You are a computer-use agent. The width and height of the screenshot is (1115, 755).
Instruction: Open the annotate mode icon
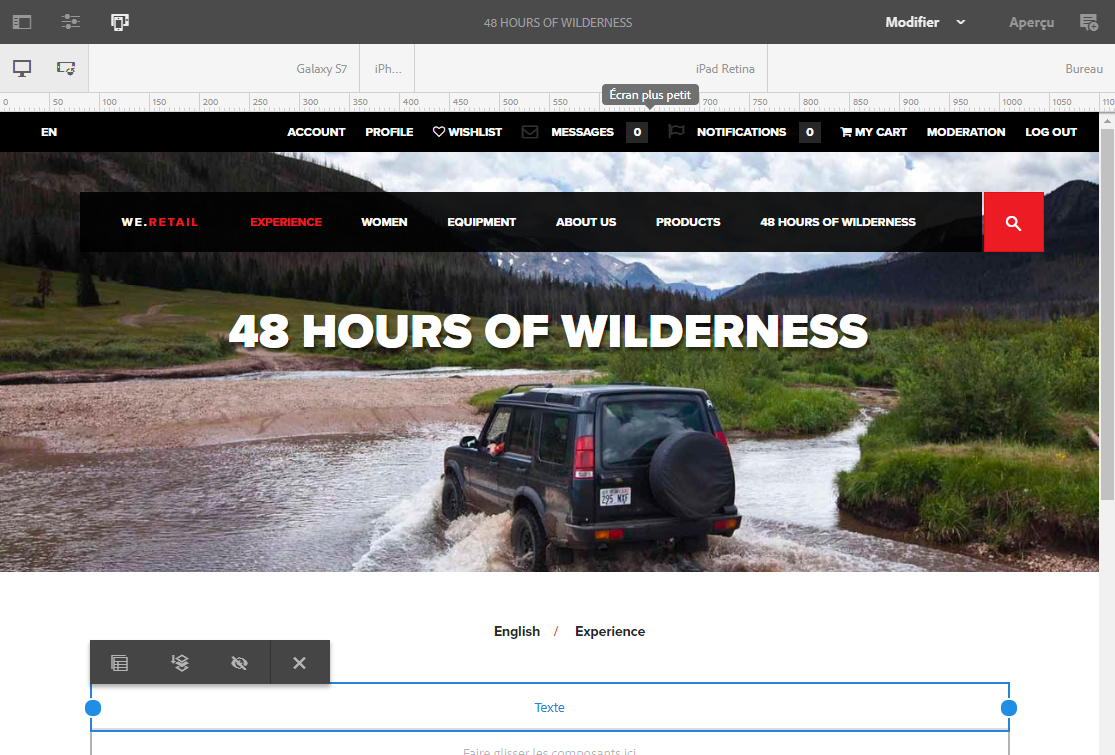pos(1089,22)
